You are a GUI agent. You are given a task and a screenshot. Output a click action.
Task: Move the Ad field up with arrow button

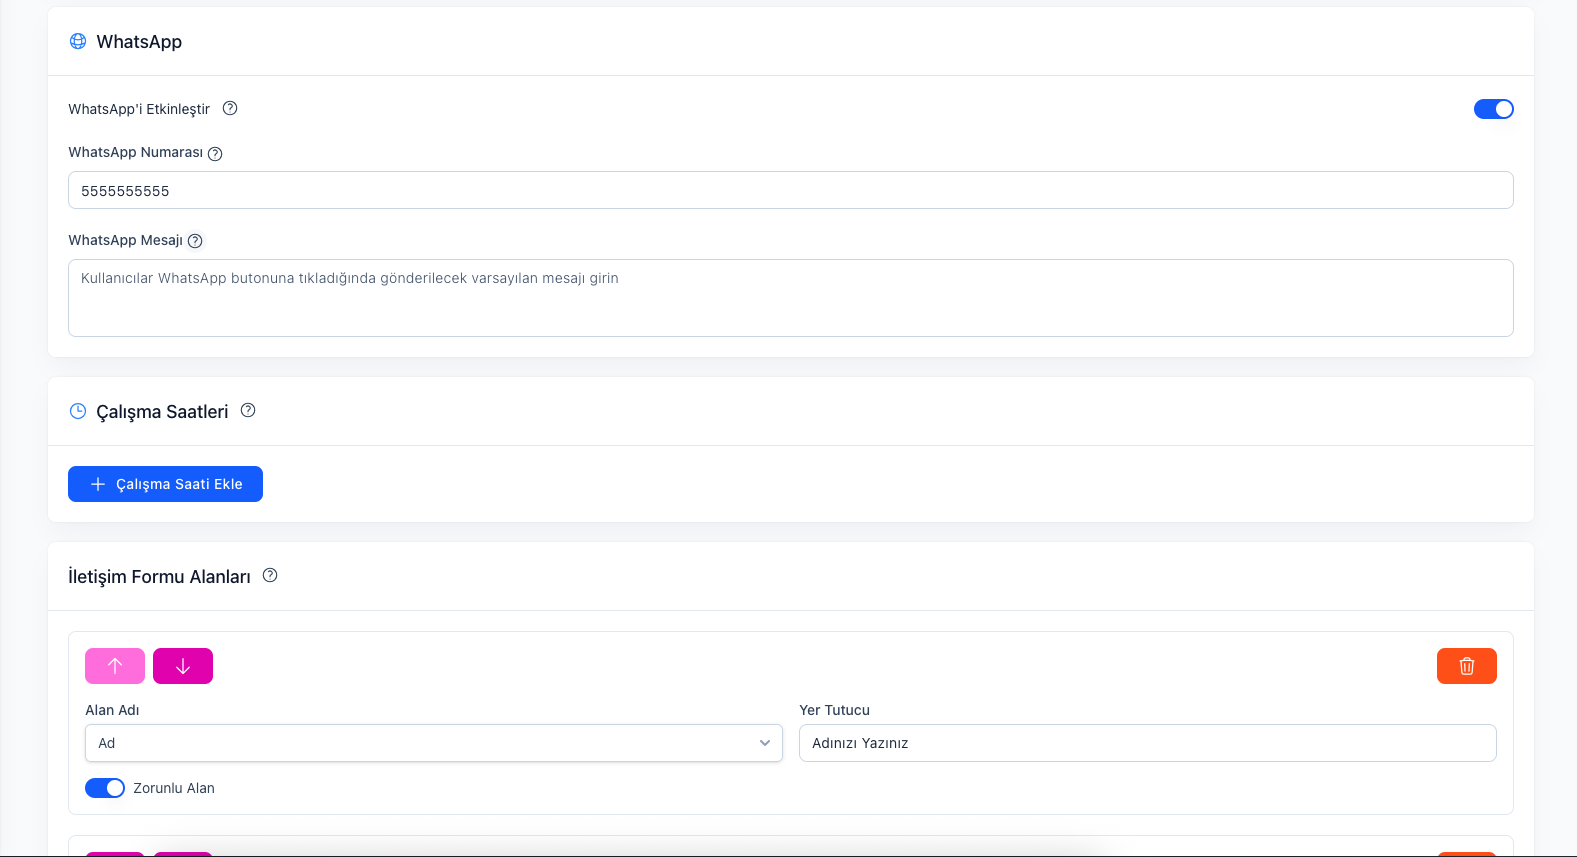[115, 666]
